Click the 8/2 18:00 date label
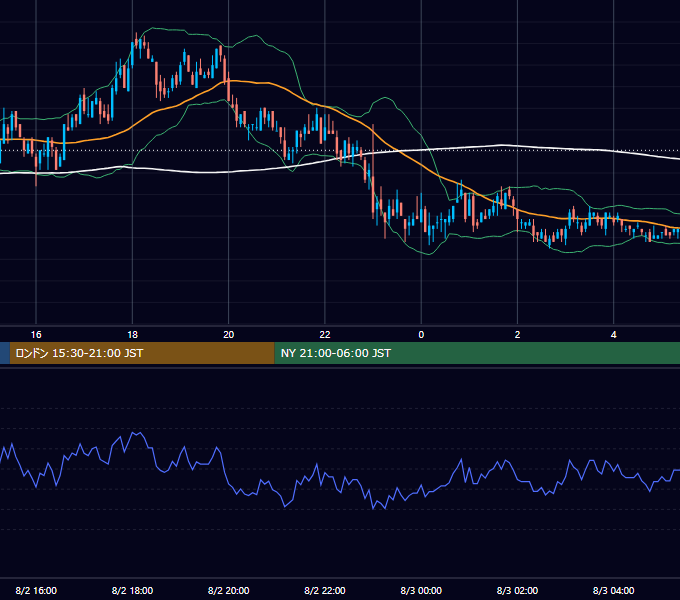 [132, 590]
